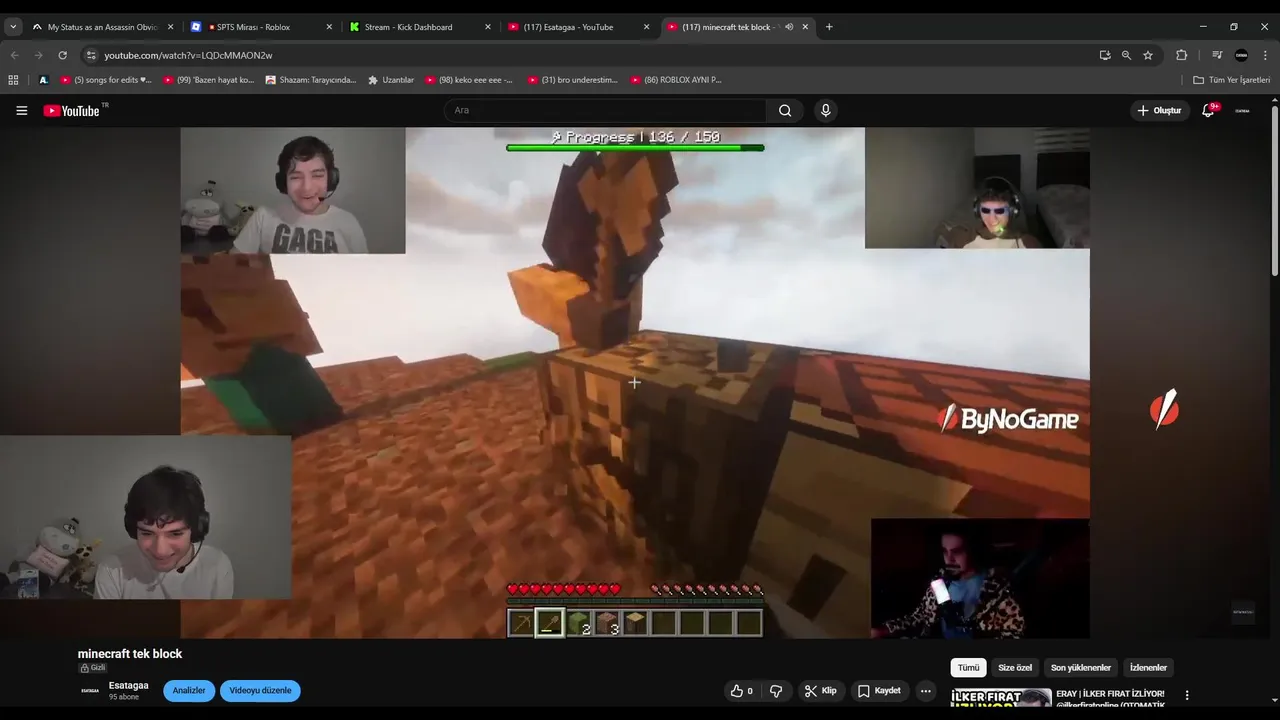
Task: Open more actions ellipsis under video
Action: tap(926, 691)
